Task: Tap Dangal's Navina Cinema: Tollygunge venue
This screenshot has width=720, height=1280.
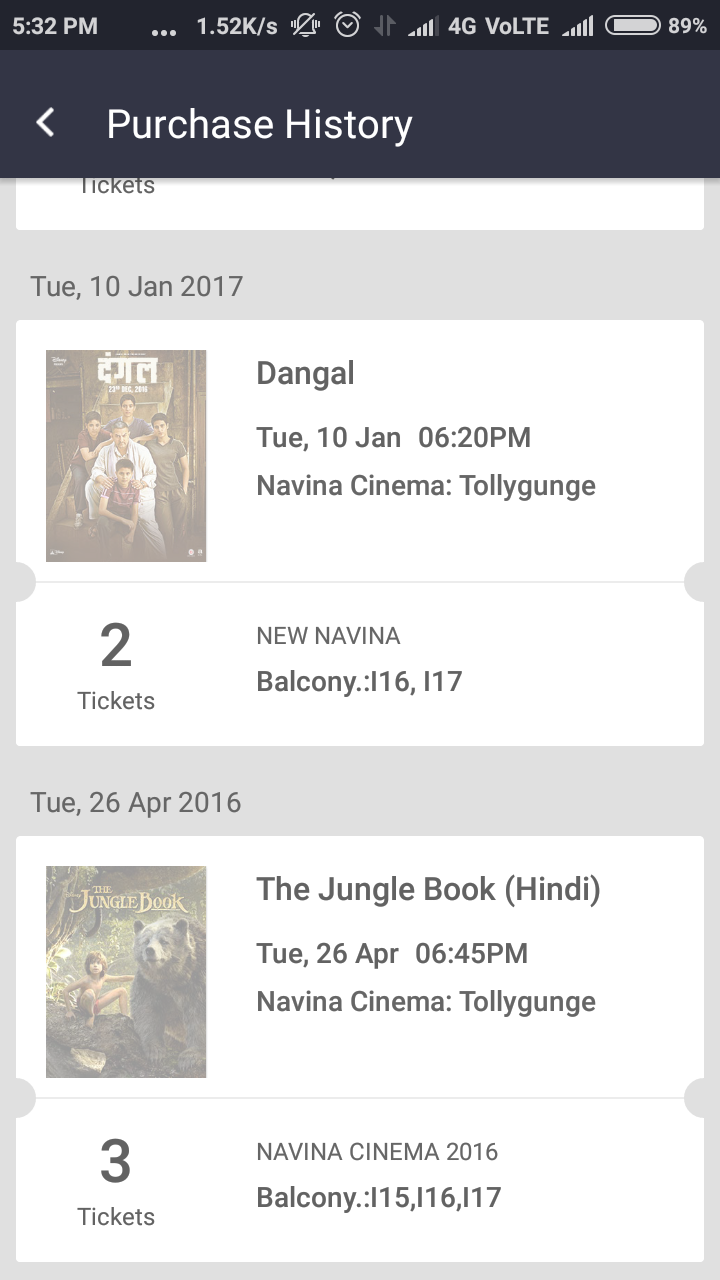Action: click(x=426, y=486)
